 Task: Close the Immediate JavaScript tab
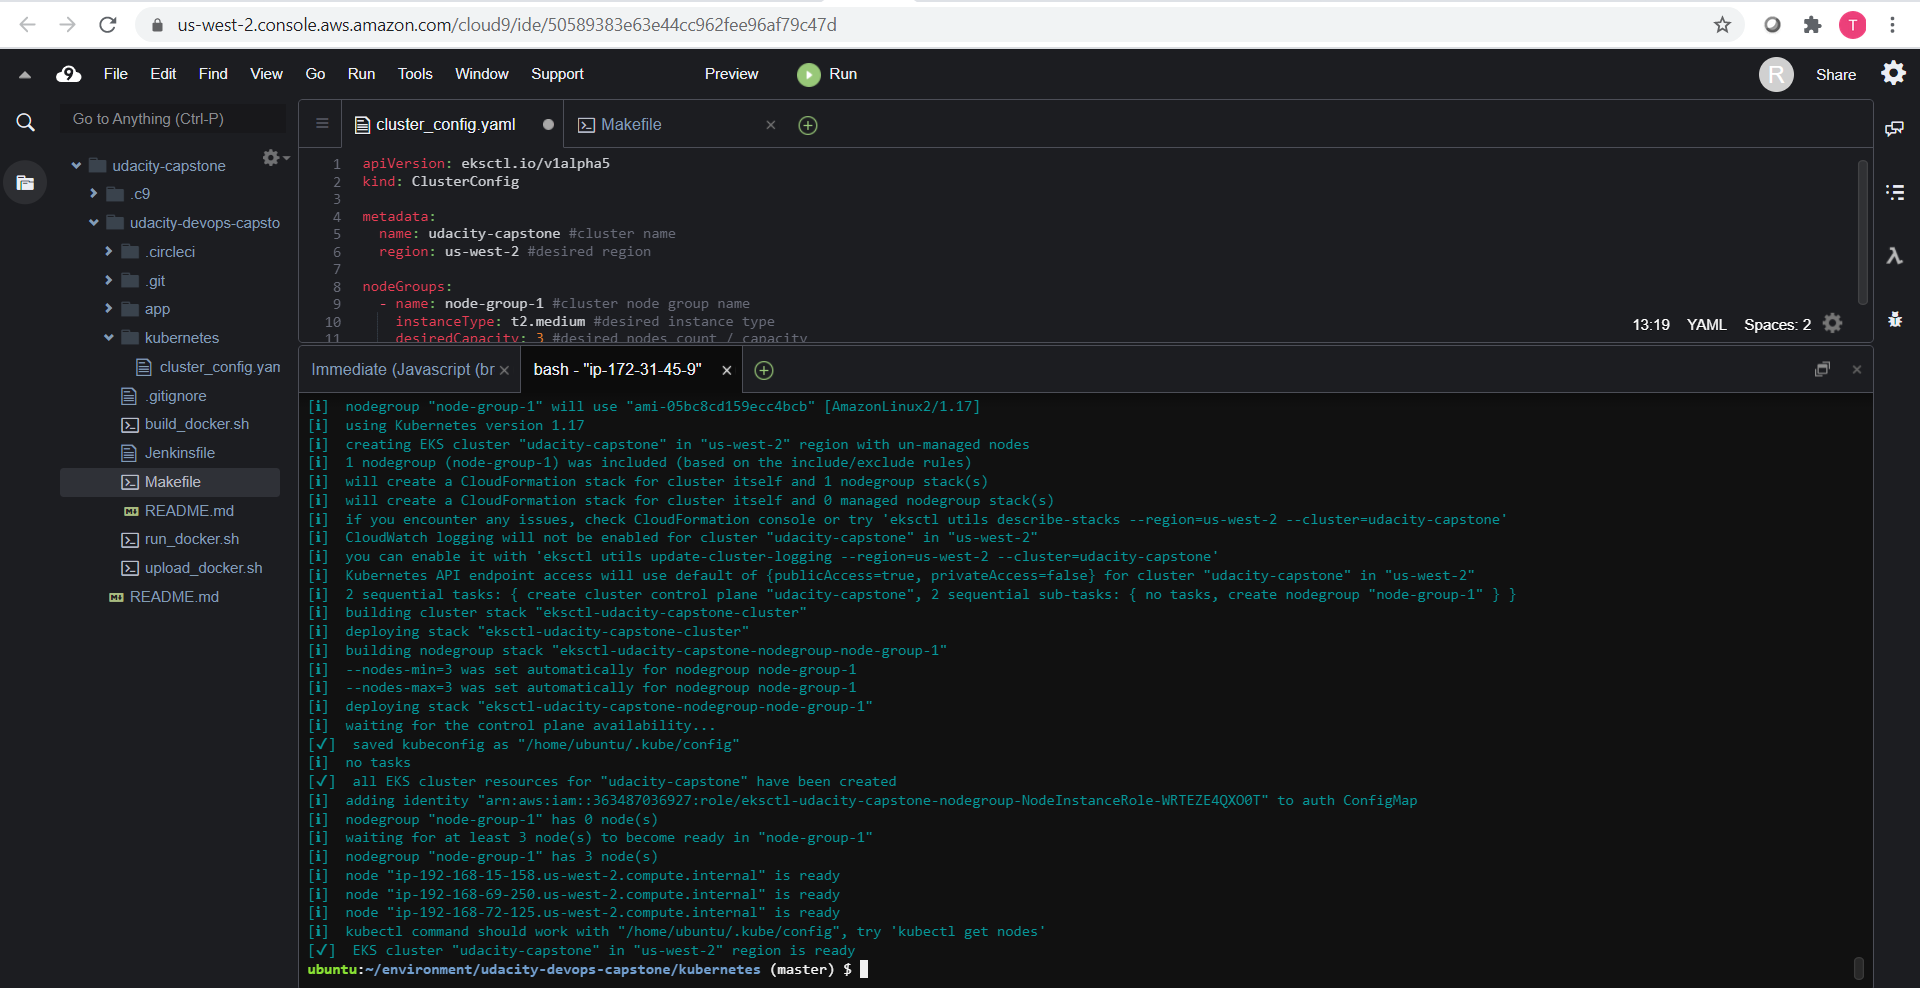504,370
